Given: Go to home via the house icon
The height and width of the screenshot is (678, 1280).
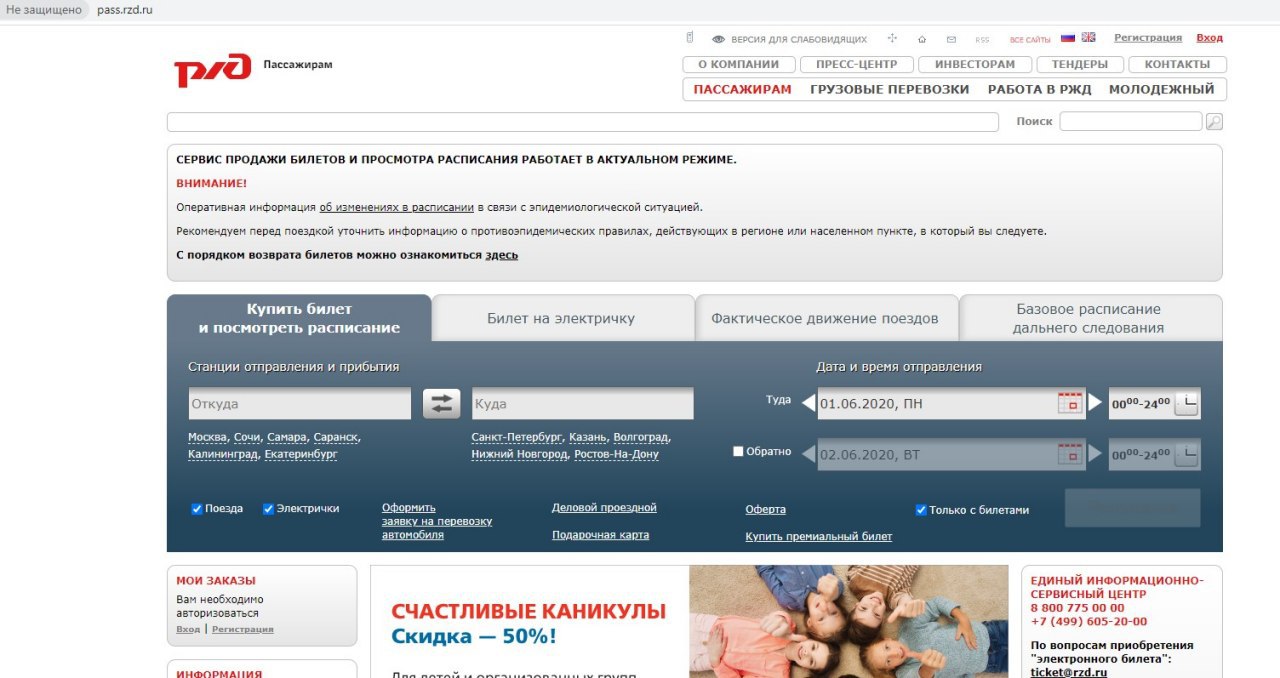Looking at the screenshot, I should click(x=922, y=39).
